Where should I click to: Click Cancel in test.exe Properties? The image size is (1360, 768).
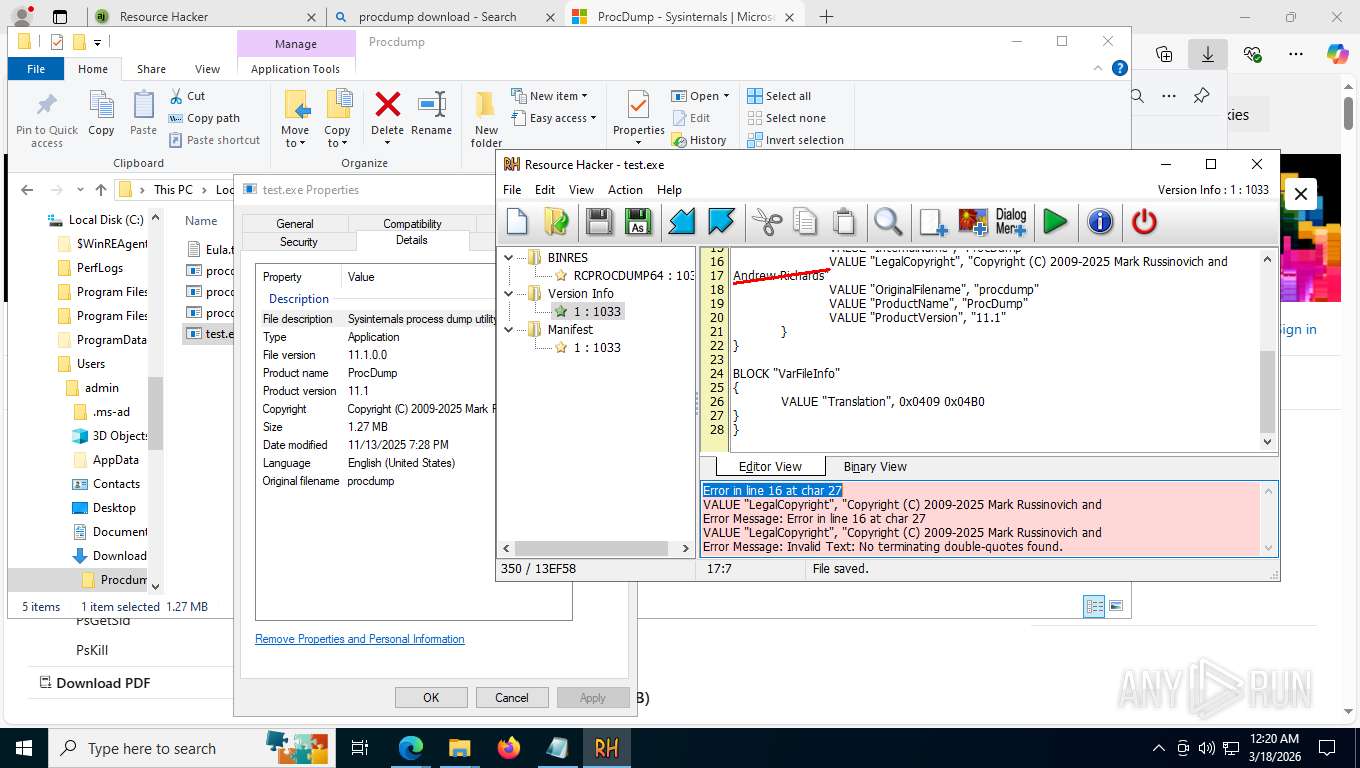pyautogui.click(x=512, y=698)
